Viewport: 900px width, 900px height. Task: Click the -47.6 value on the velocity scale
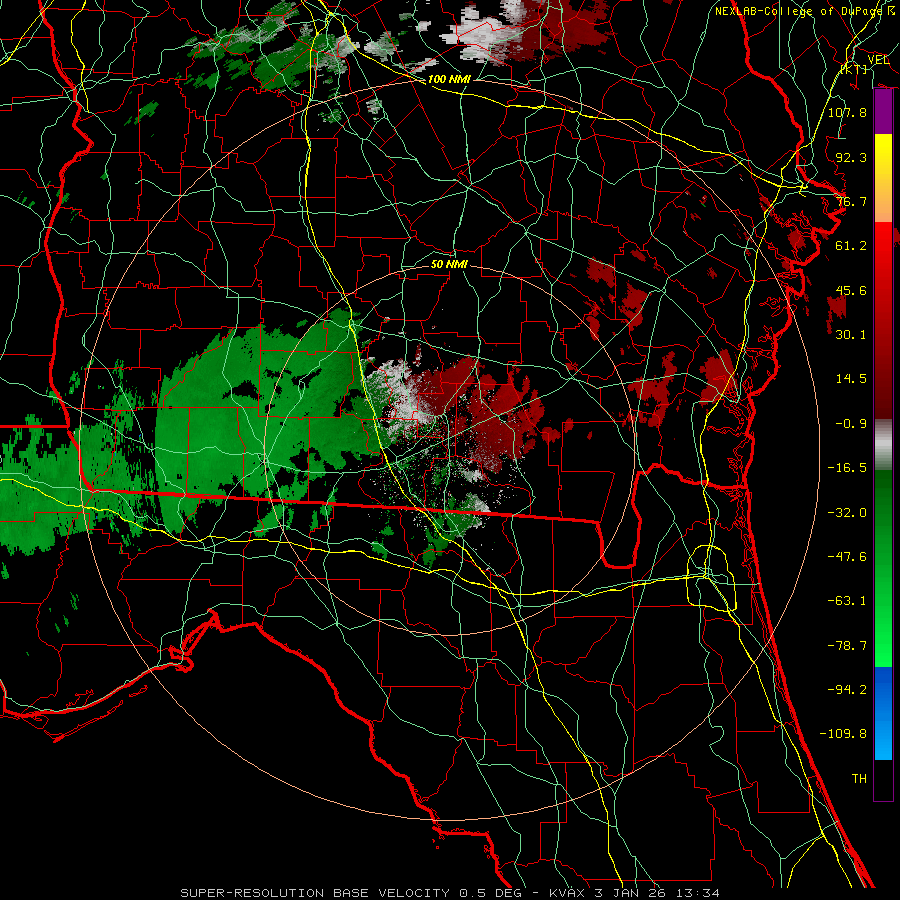point(847,557)
